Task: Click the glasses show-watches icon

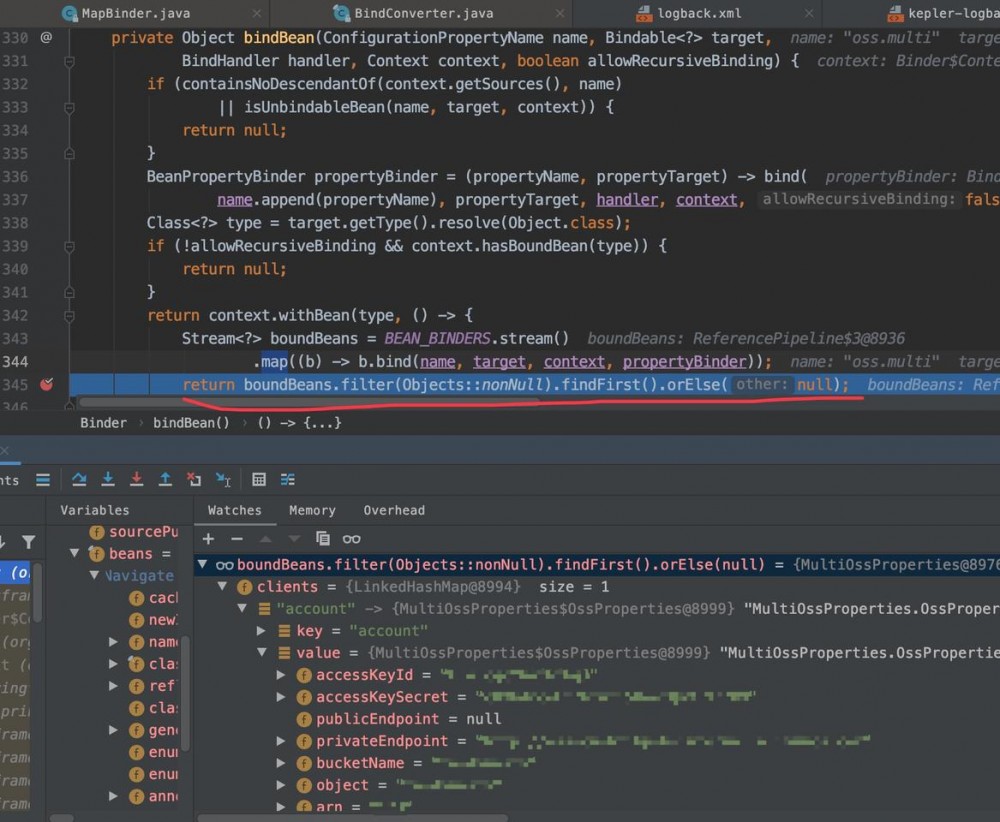Action: coord(351,539)
